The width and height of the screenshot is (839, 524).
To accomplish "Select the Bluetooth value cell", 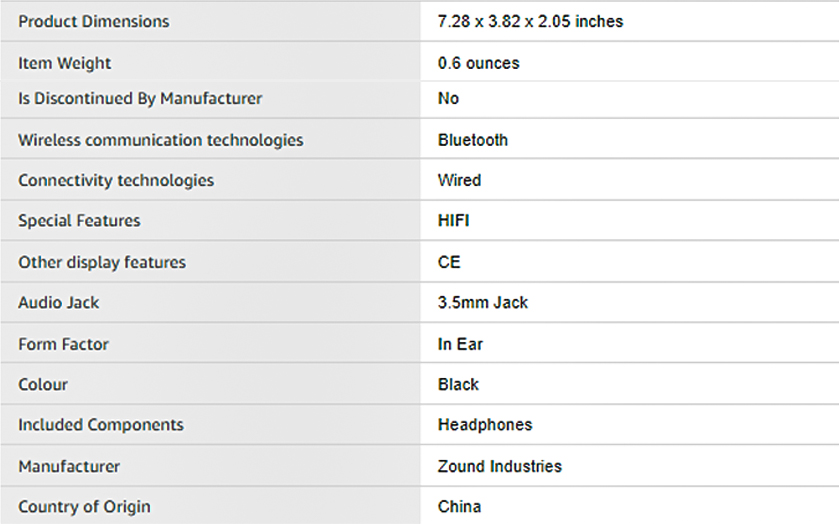I will click(x=473, y=140).
